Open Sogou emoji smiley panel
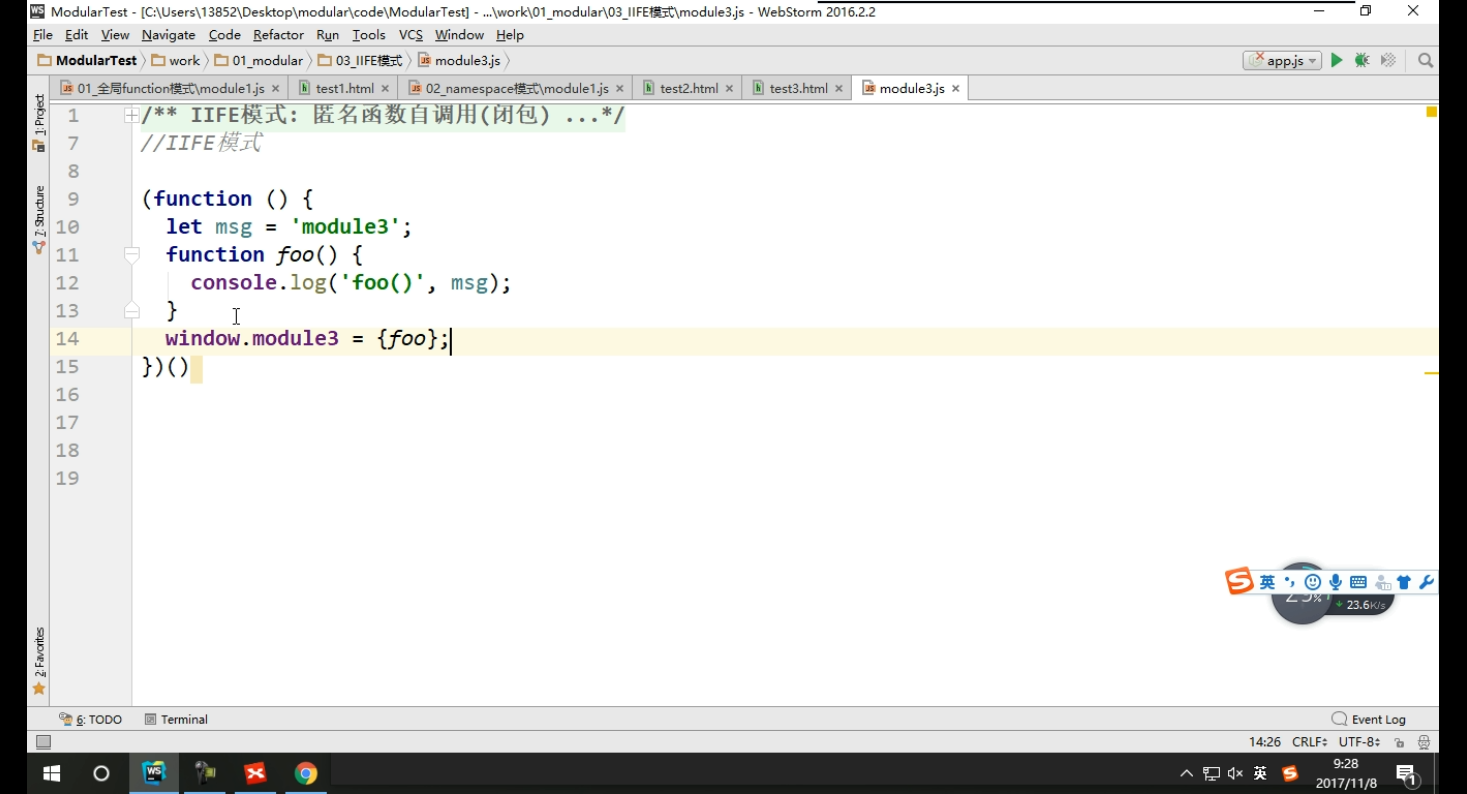The width and height of the screenshot is (1467, 794). (1313, 582)
